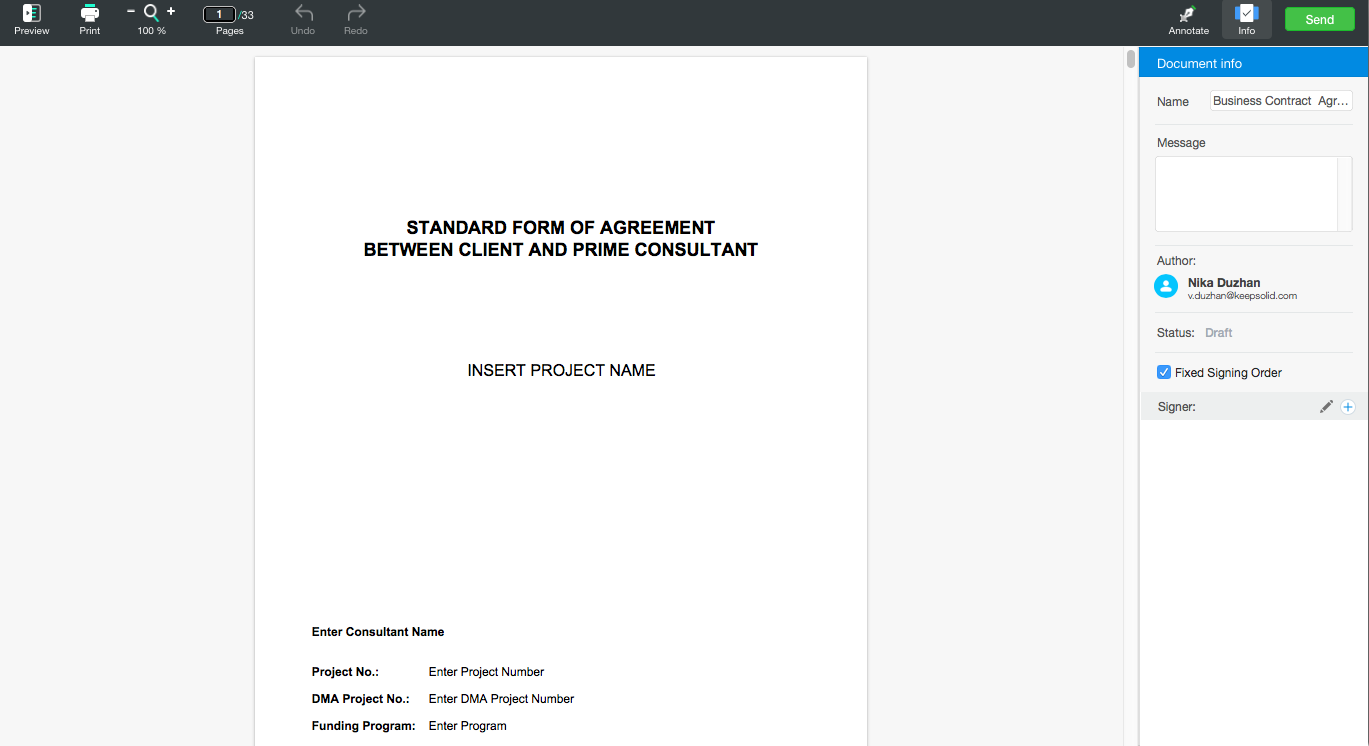Click into the Message text box
Viewport: 1369px width, 746px height.
coord(1246,194)
